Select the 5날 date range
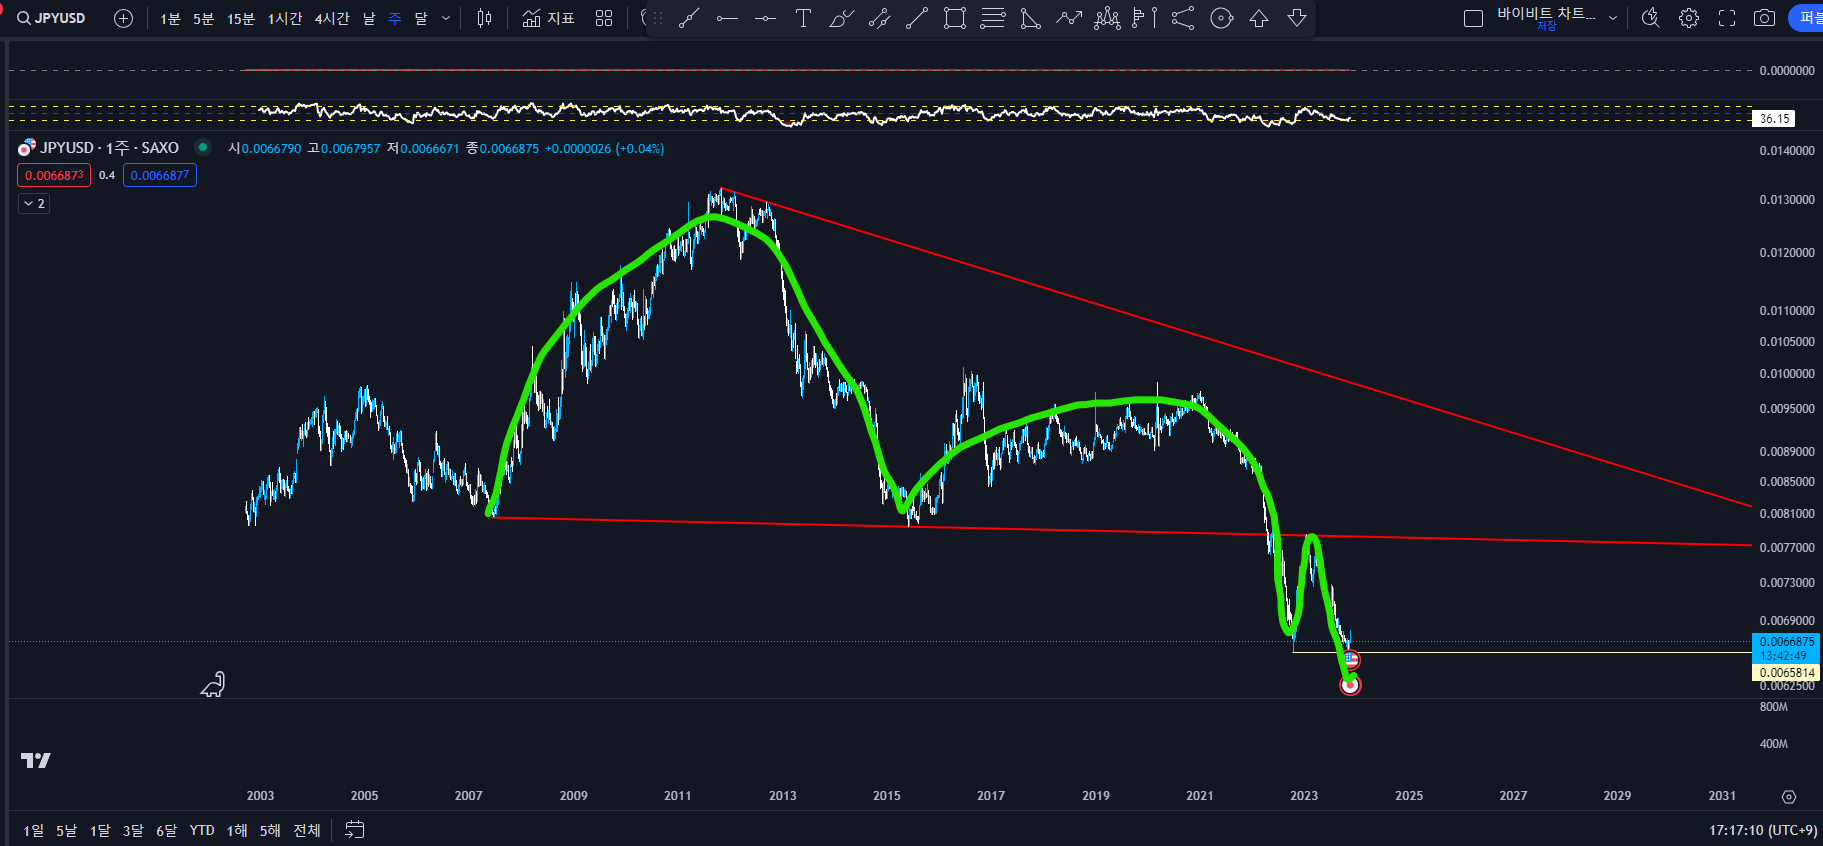This screenshot has width=1823, height=846. coord(66,831)
